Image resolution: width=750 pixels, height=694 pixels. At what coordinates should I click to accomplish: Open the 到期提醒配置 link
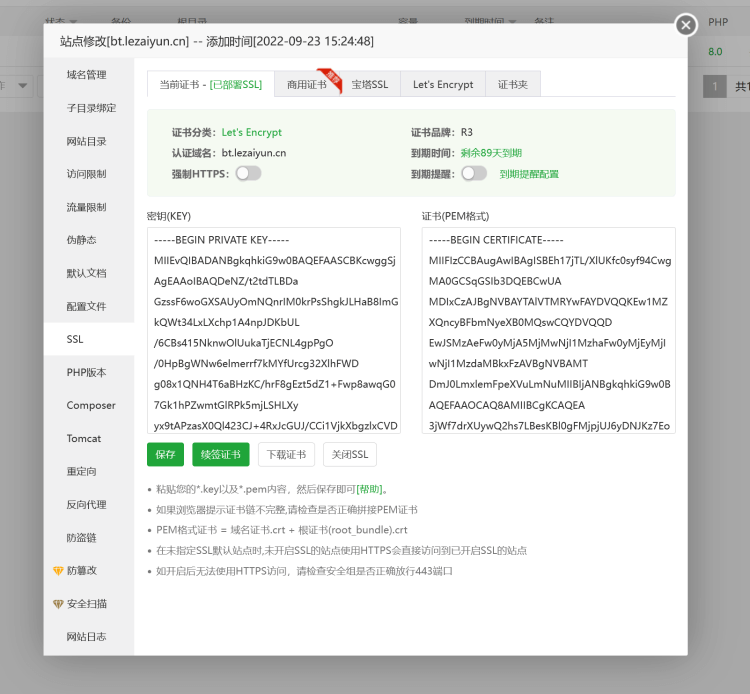click(529, 174)
